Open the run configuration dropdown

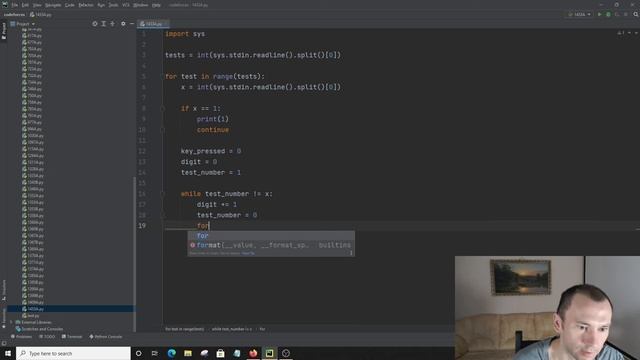tap(580, 15)
